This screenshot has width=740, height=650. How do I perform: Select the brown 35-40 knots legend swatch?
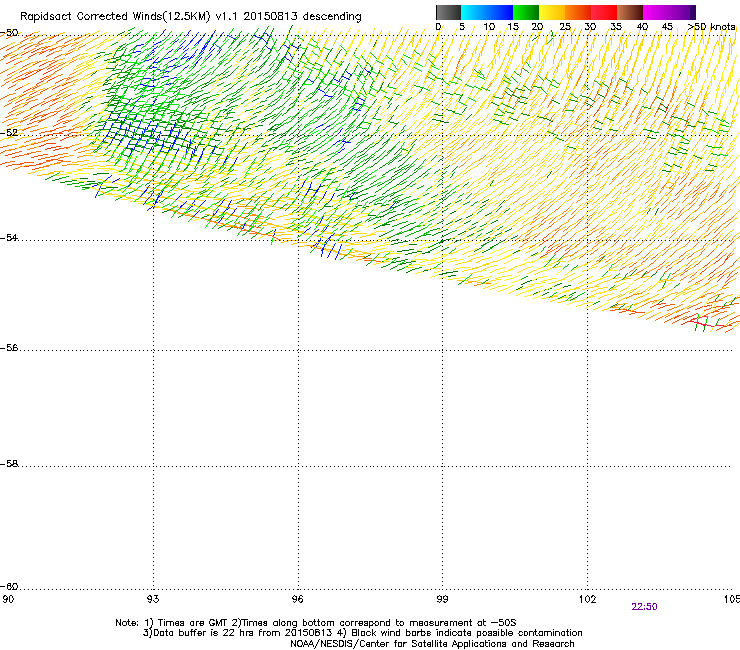coord(630,12)
